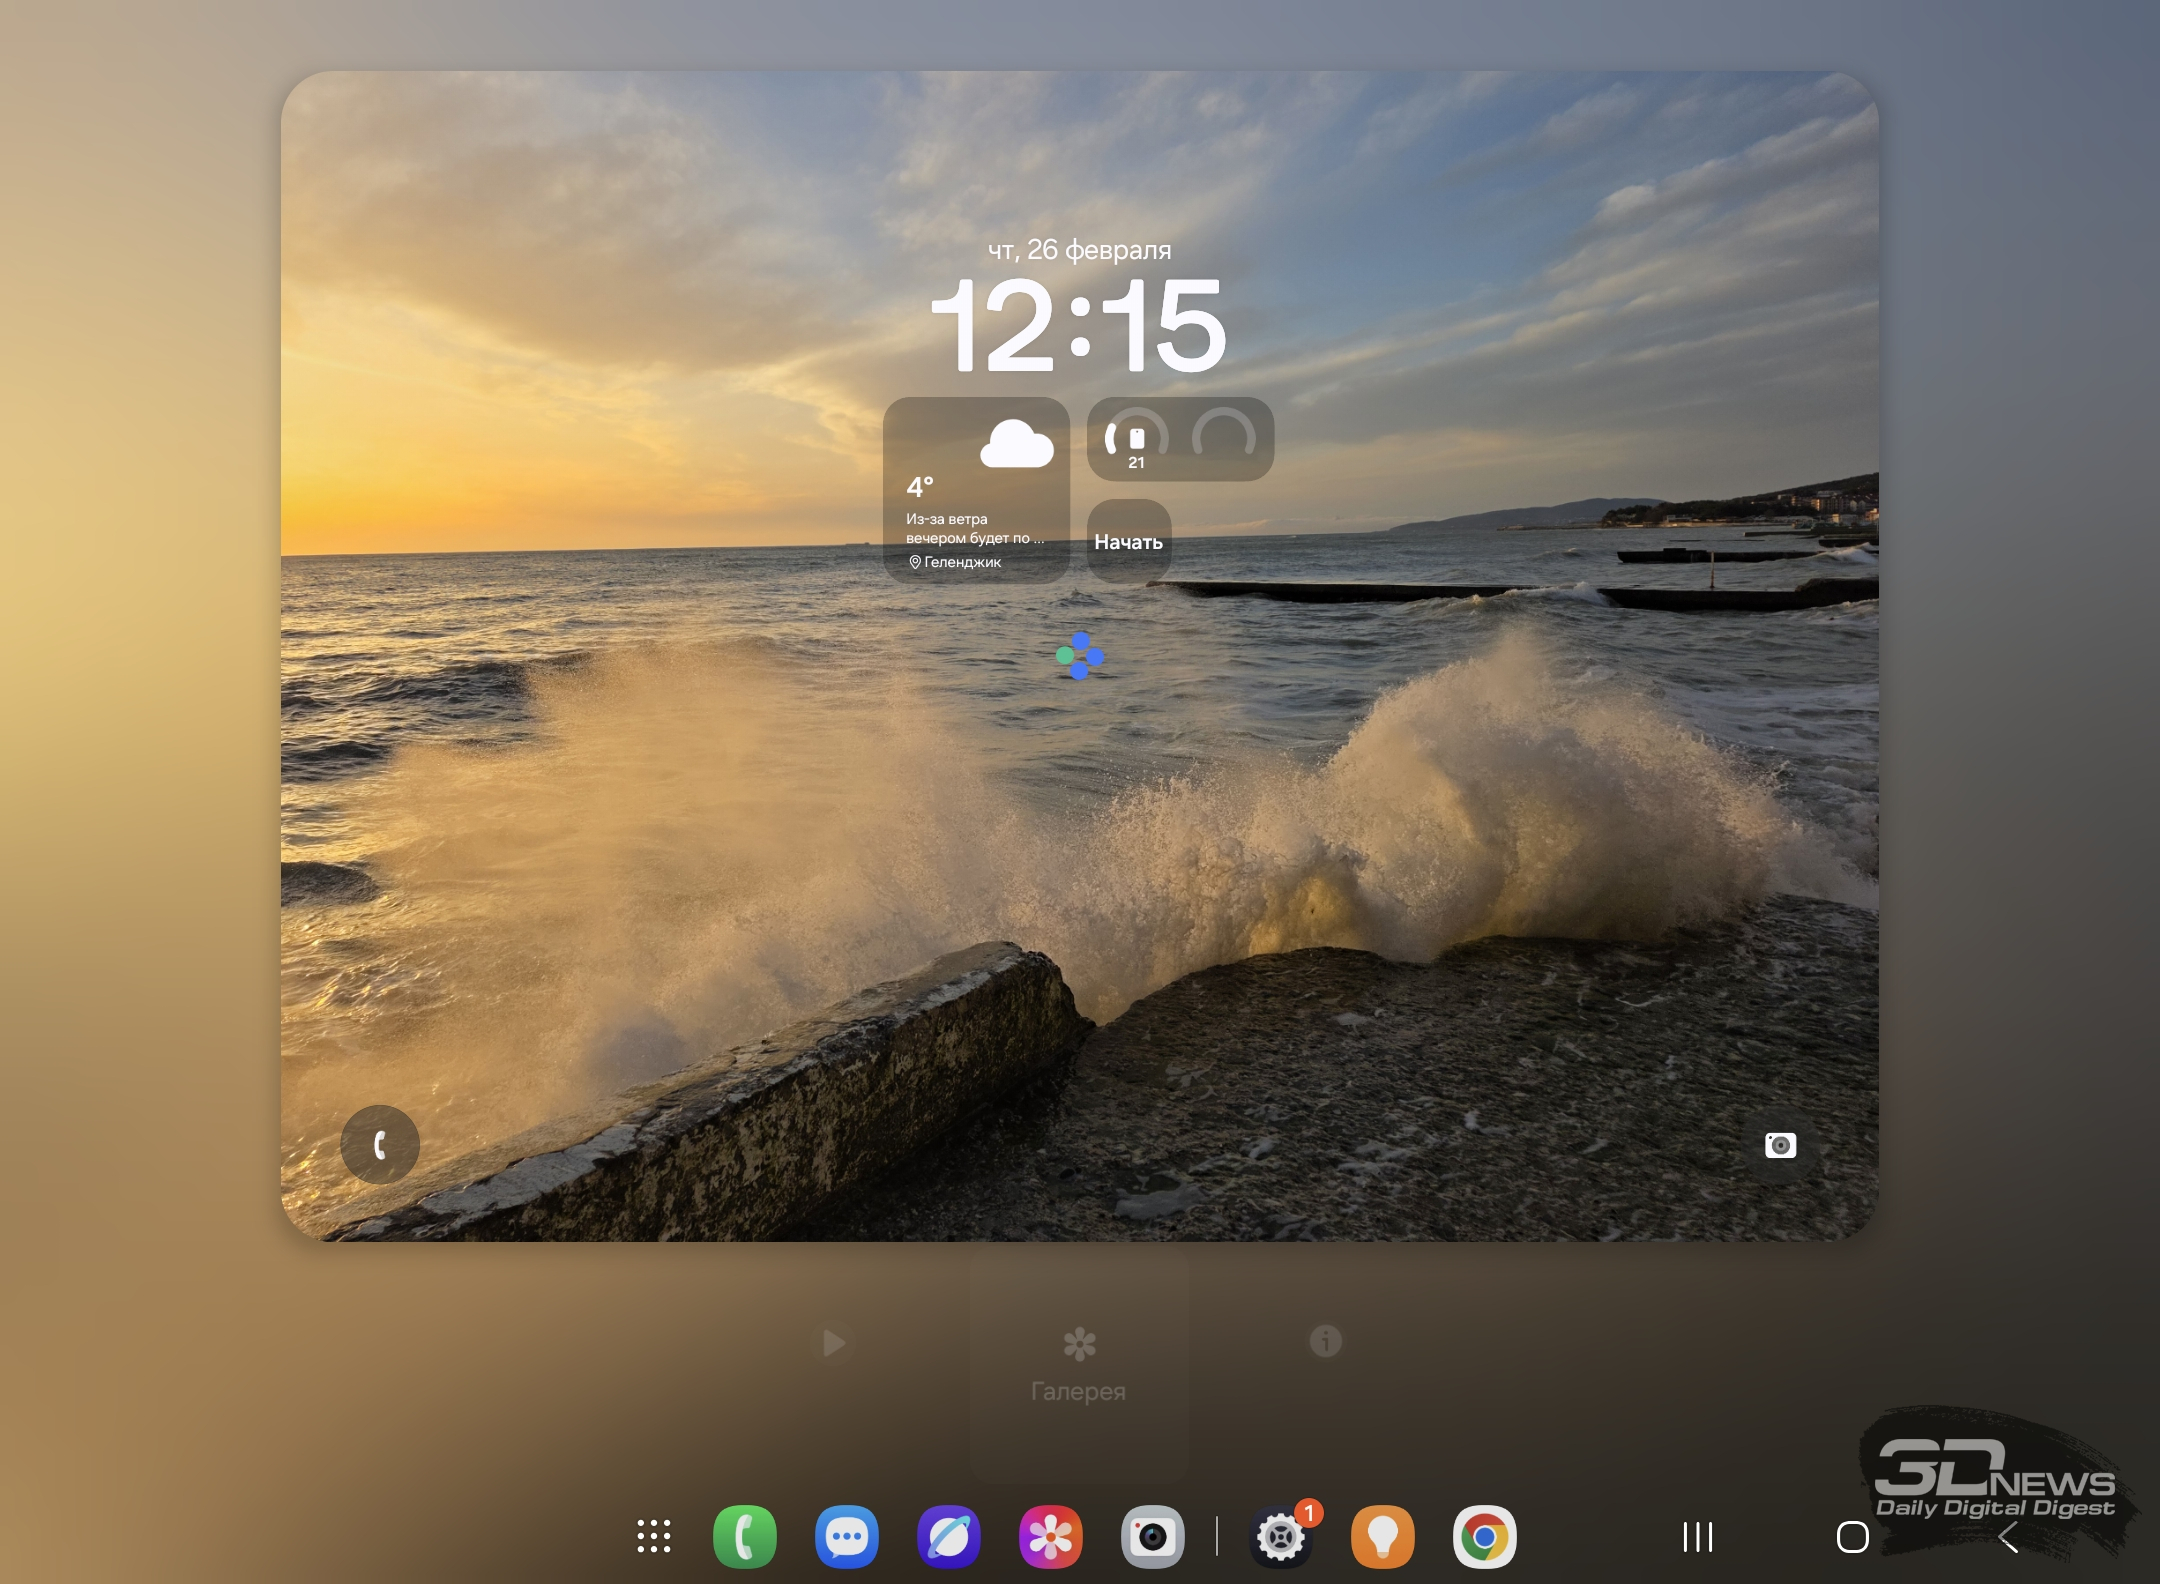Launch the orange lightbulb Tips app

coord(1383,1536)
